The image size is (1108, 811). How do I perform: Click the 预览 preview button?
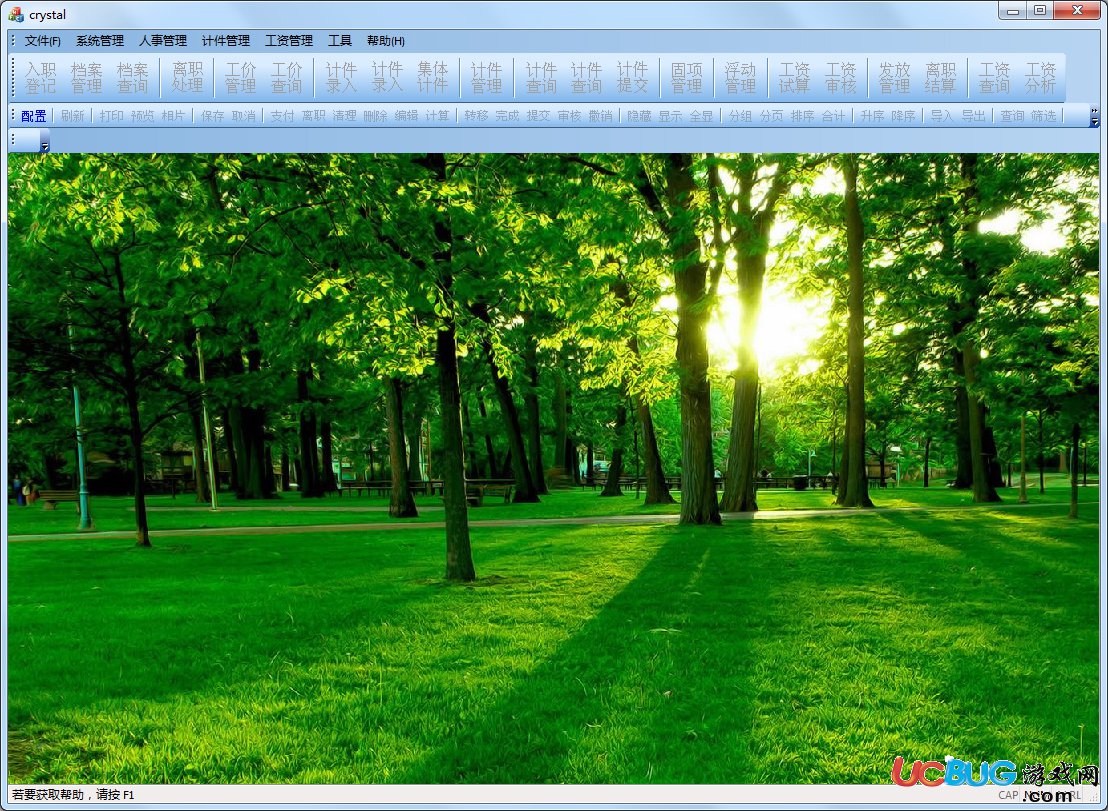[143, 116]
